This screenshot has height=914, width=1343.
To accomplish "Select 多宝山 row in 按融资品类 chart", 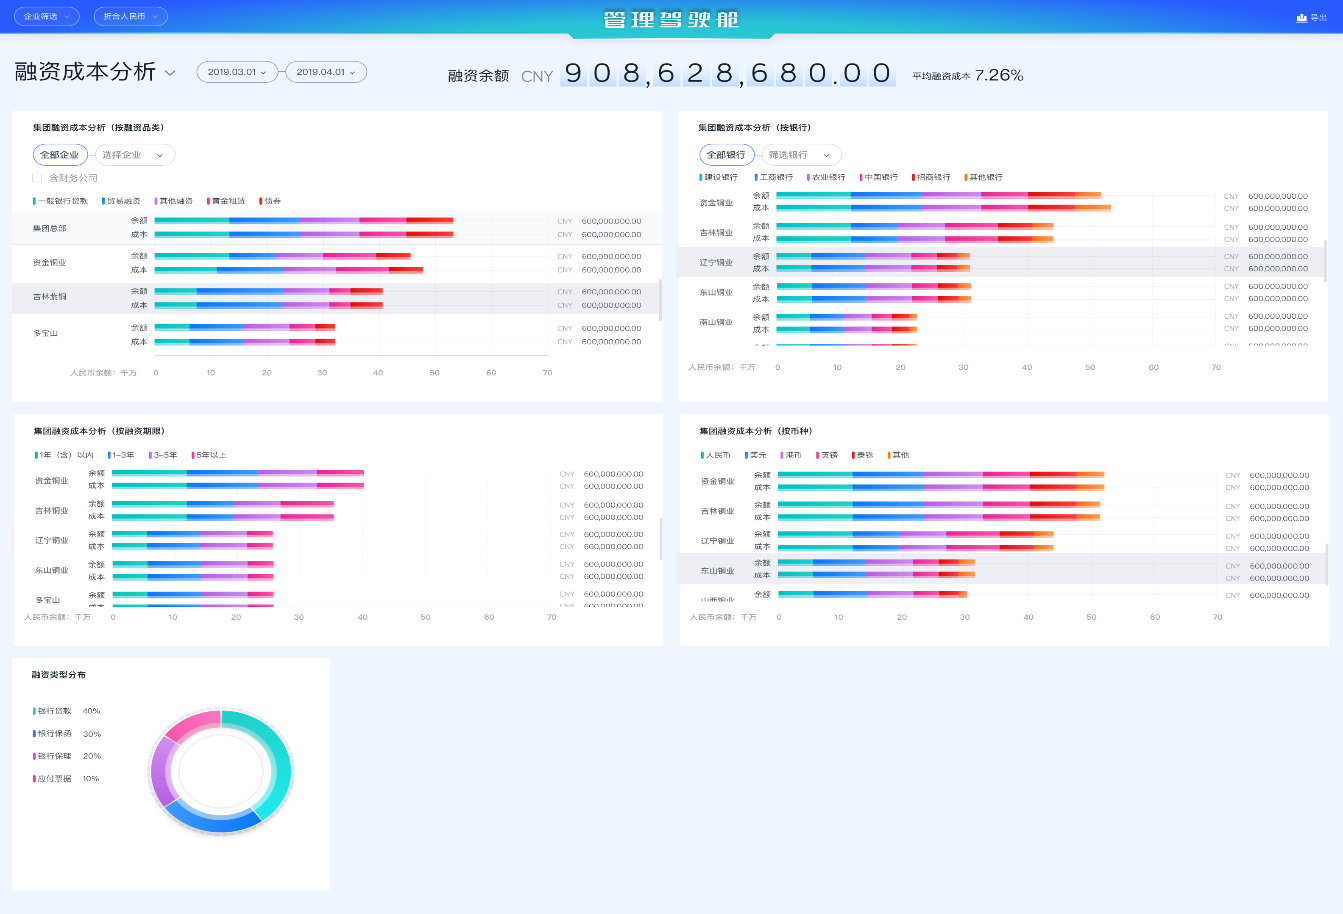I will [x=335, y=334].
